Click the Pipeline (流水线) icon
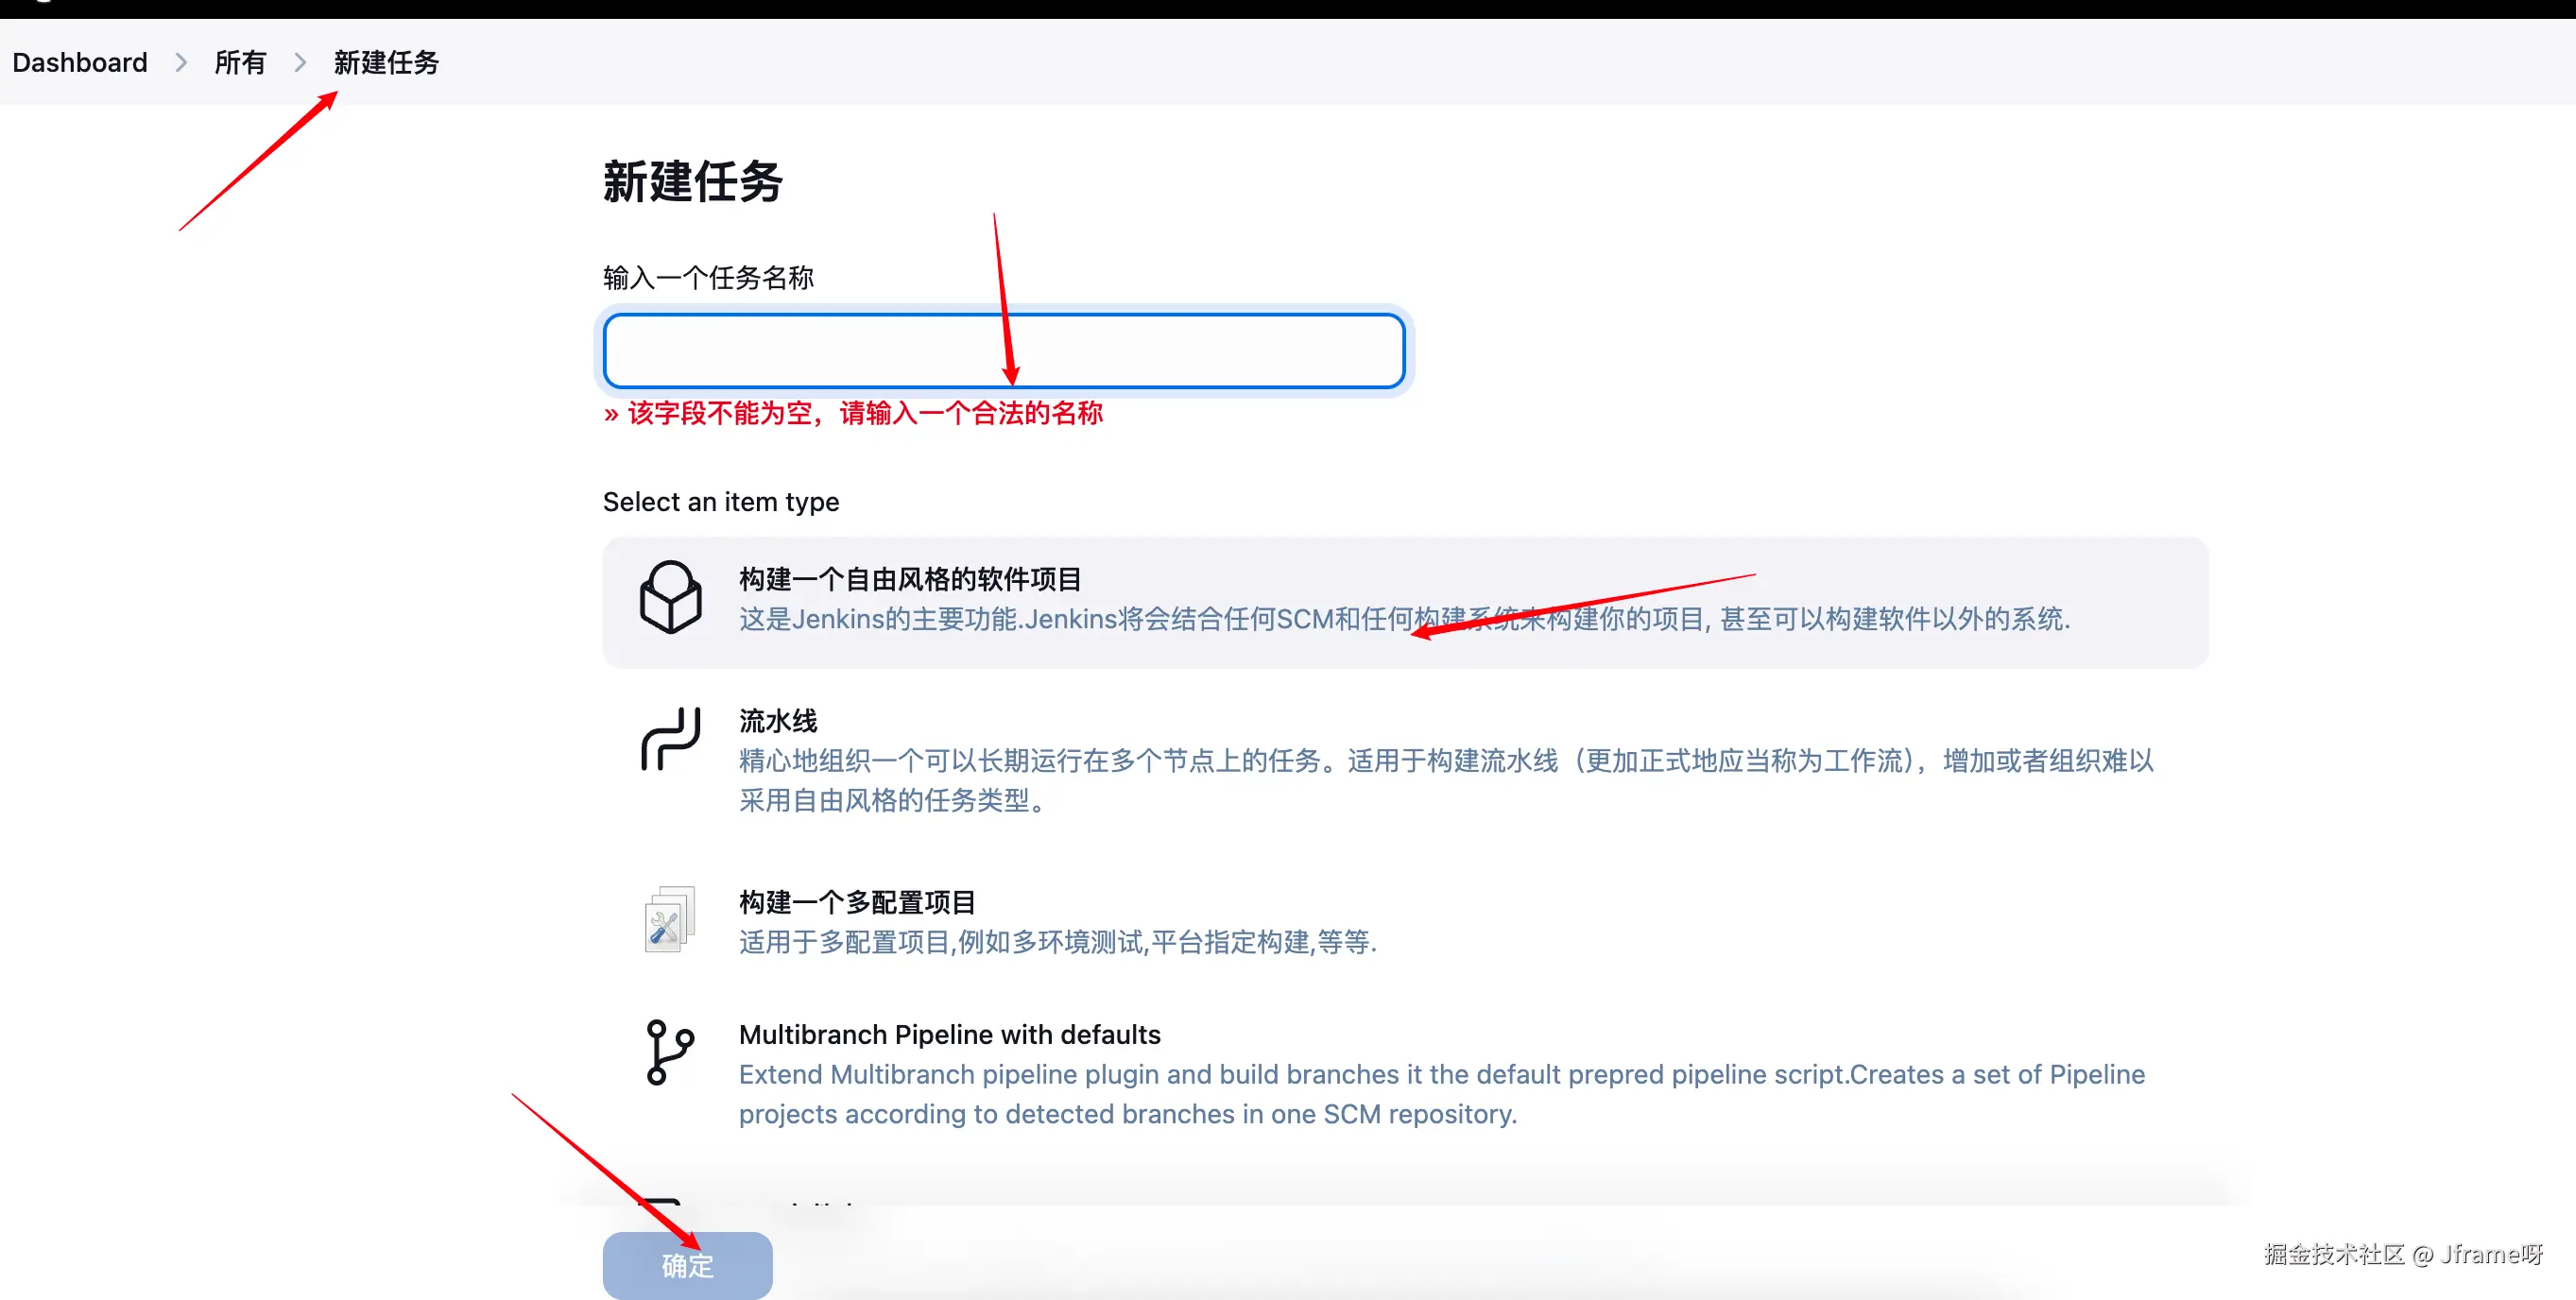 click(x=670, y=739)
